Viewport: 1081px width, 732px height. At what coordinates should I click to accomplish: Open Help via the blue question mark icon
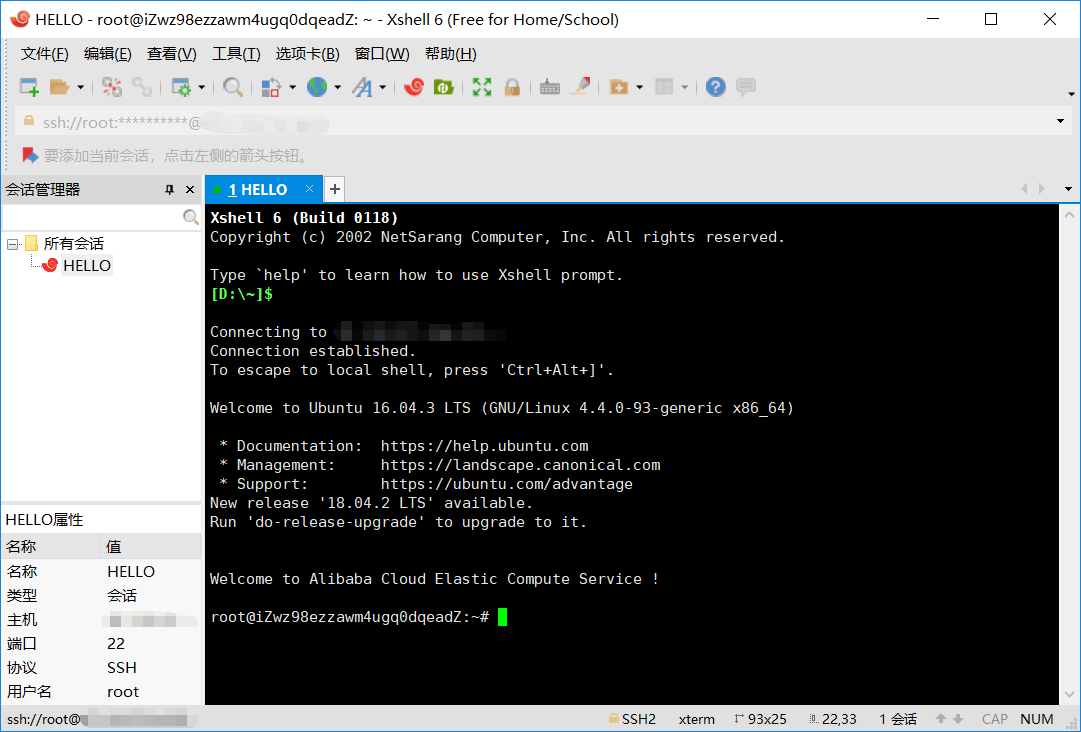pos(716,87)
